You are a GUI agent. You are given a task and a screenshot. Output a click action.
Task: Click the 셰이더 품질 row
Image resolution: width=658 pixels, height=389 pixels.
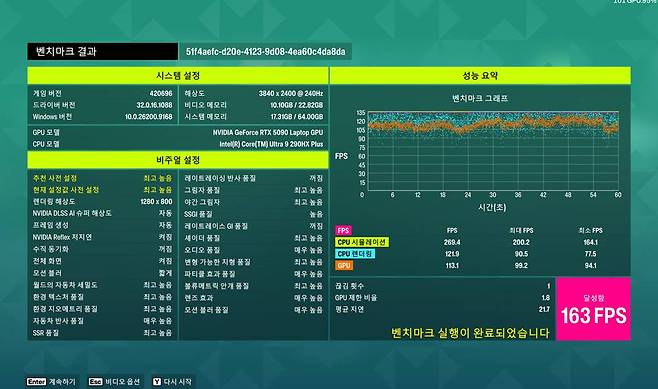pyautogui.click(x=253, y=238)
